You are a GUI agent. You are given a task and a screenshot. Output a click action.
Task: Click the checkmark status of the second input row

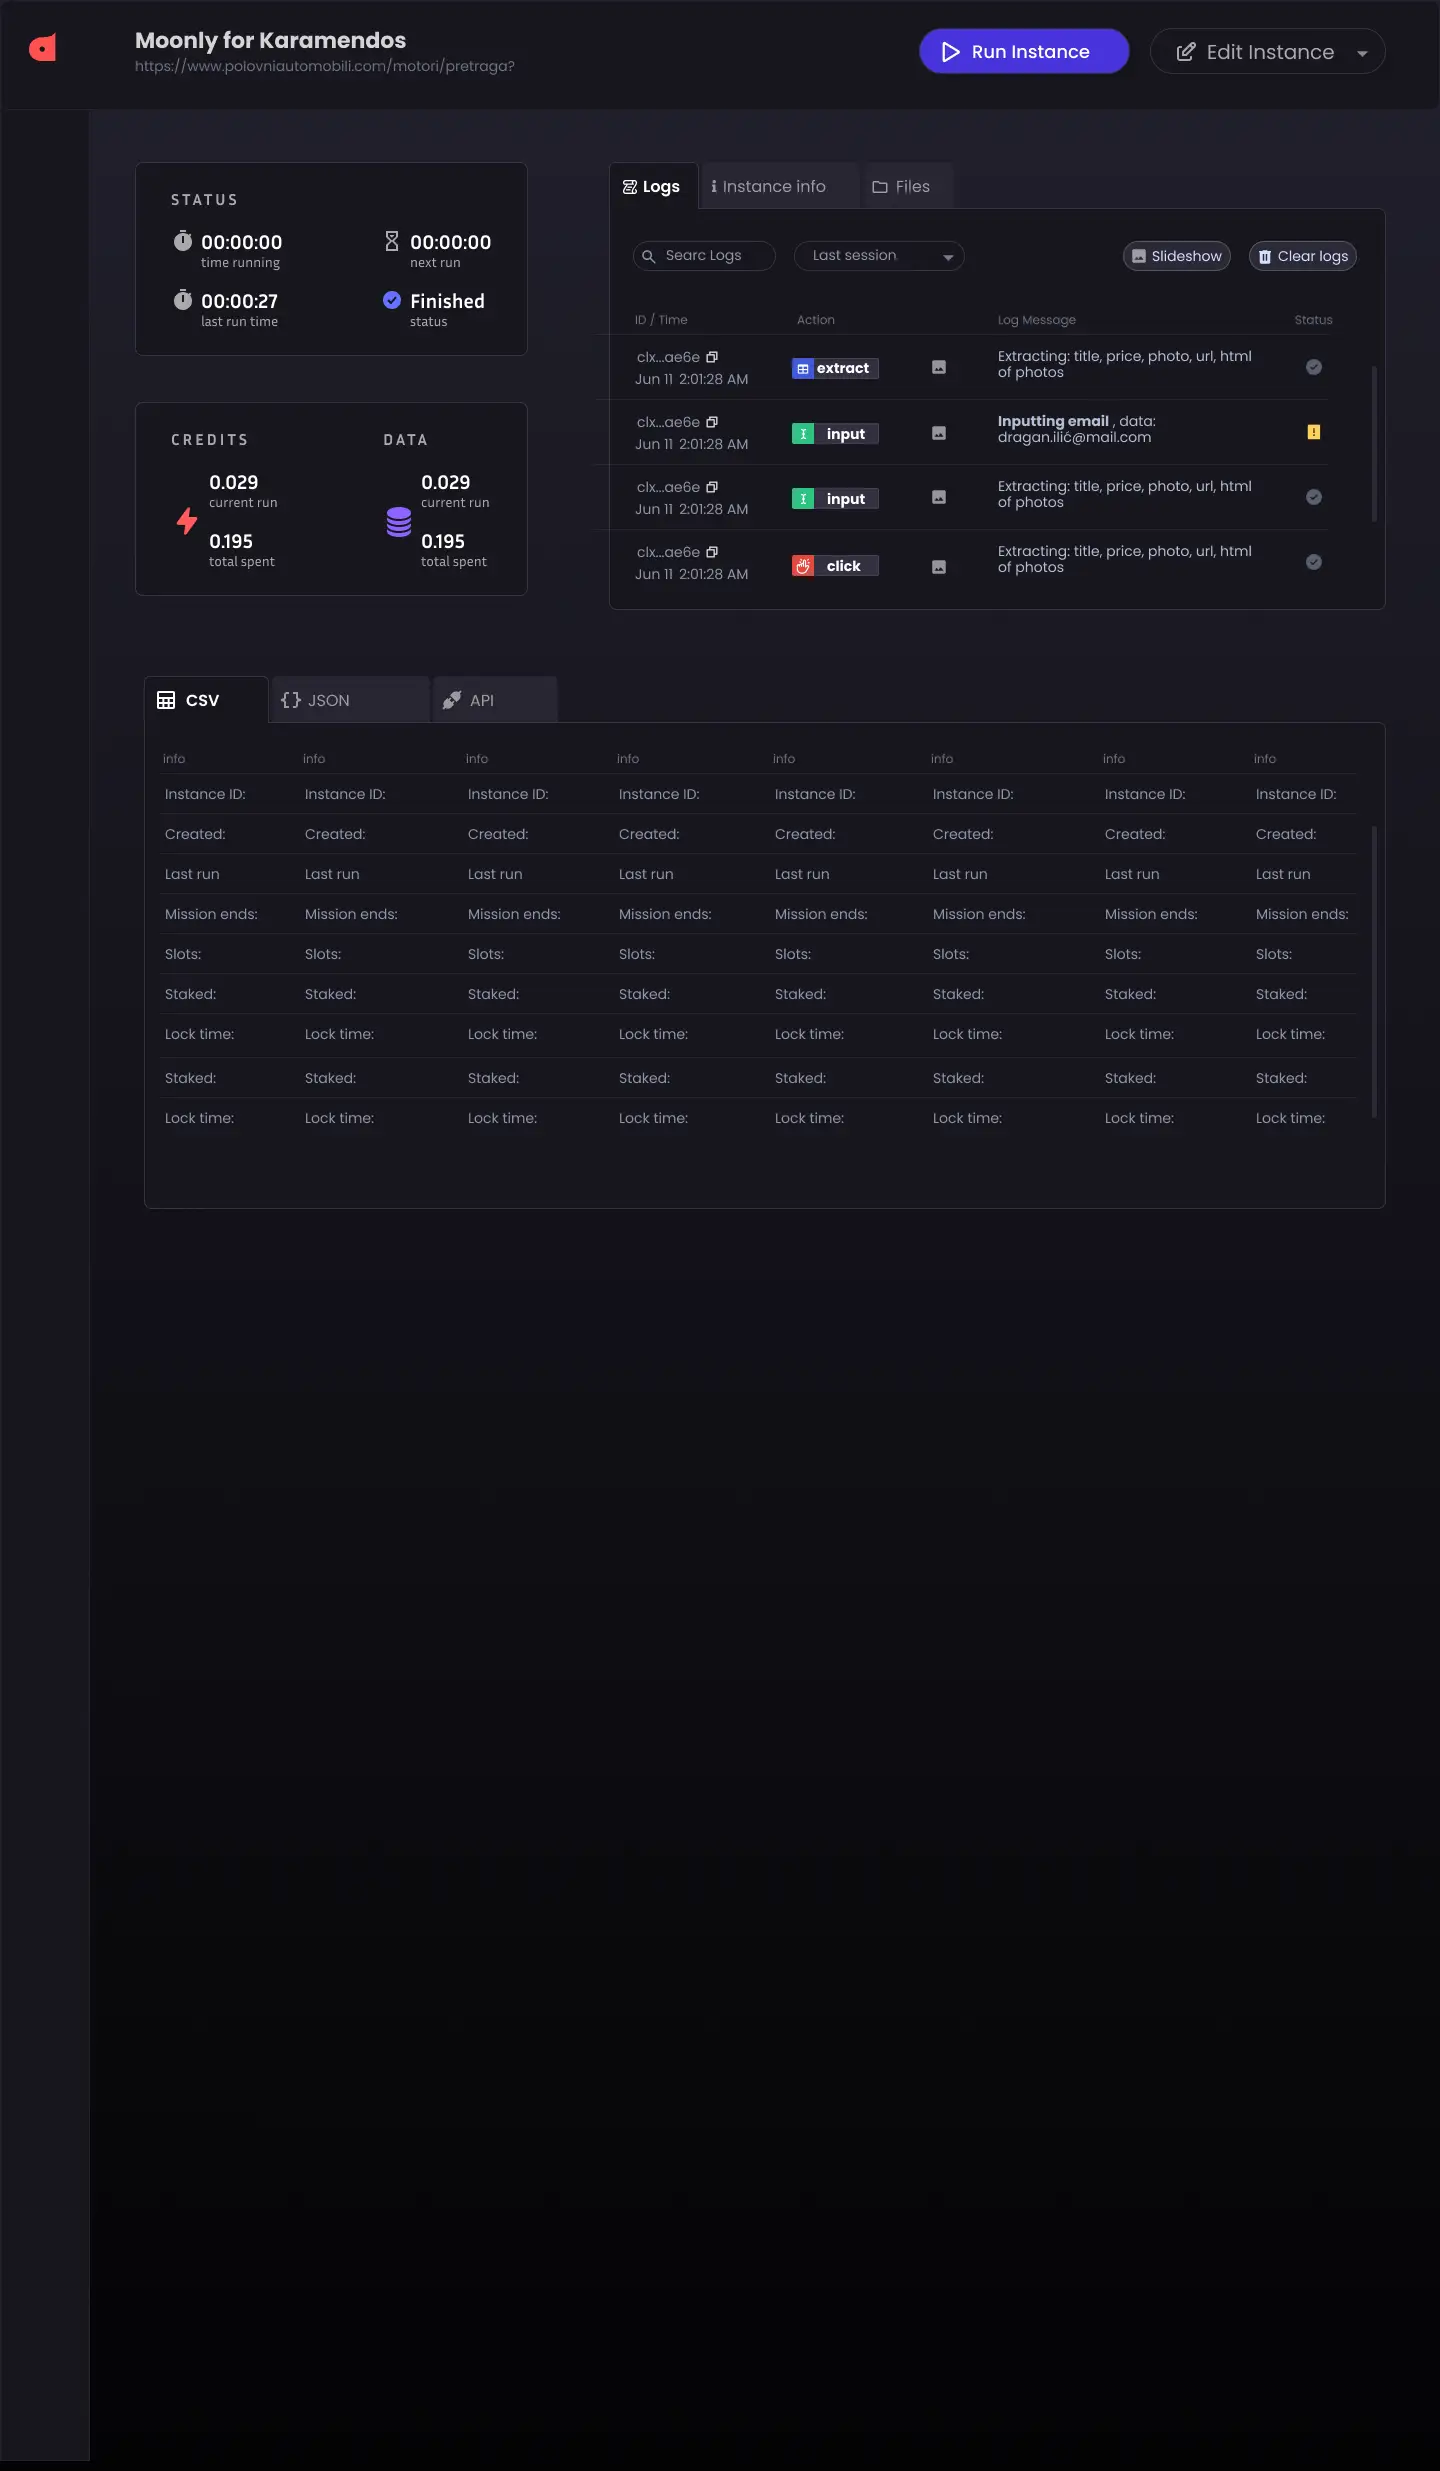(x=1314, y=497)
